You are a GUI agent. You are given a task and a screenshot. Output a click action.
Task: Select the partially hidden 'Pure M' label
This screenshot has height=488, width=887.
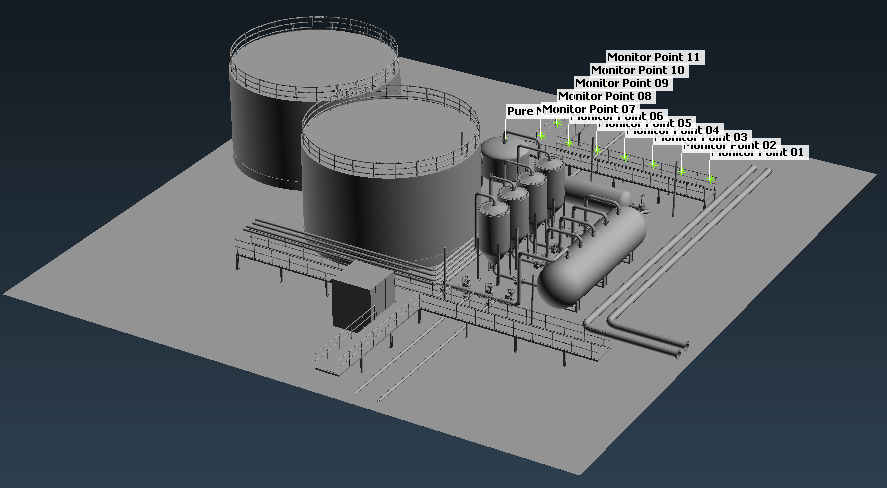point(522,110)
